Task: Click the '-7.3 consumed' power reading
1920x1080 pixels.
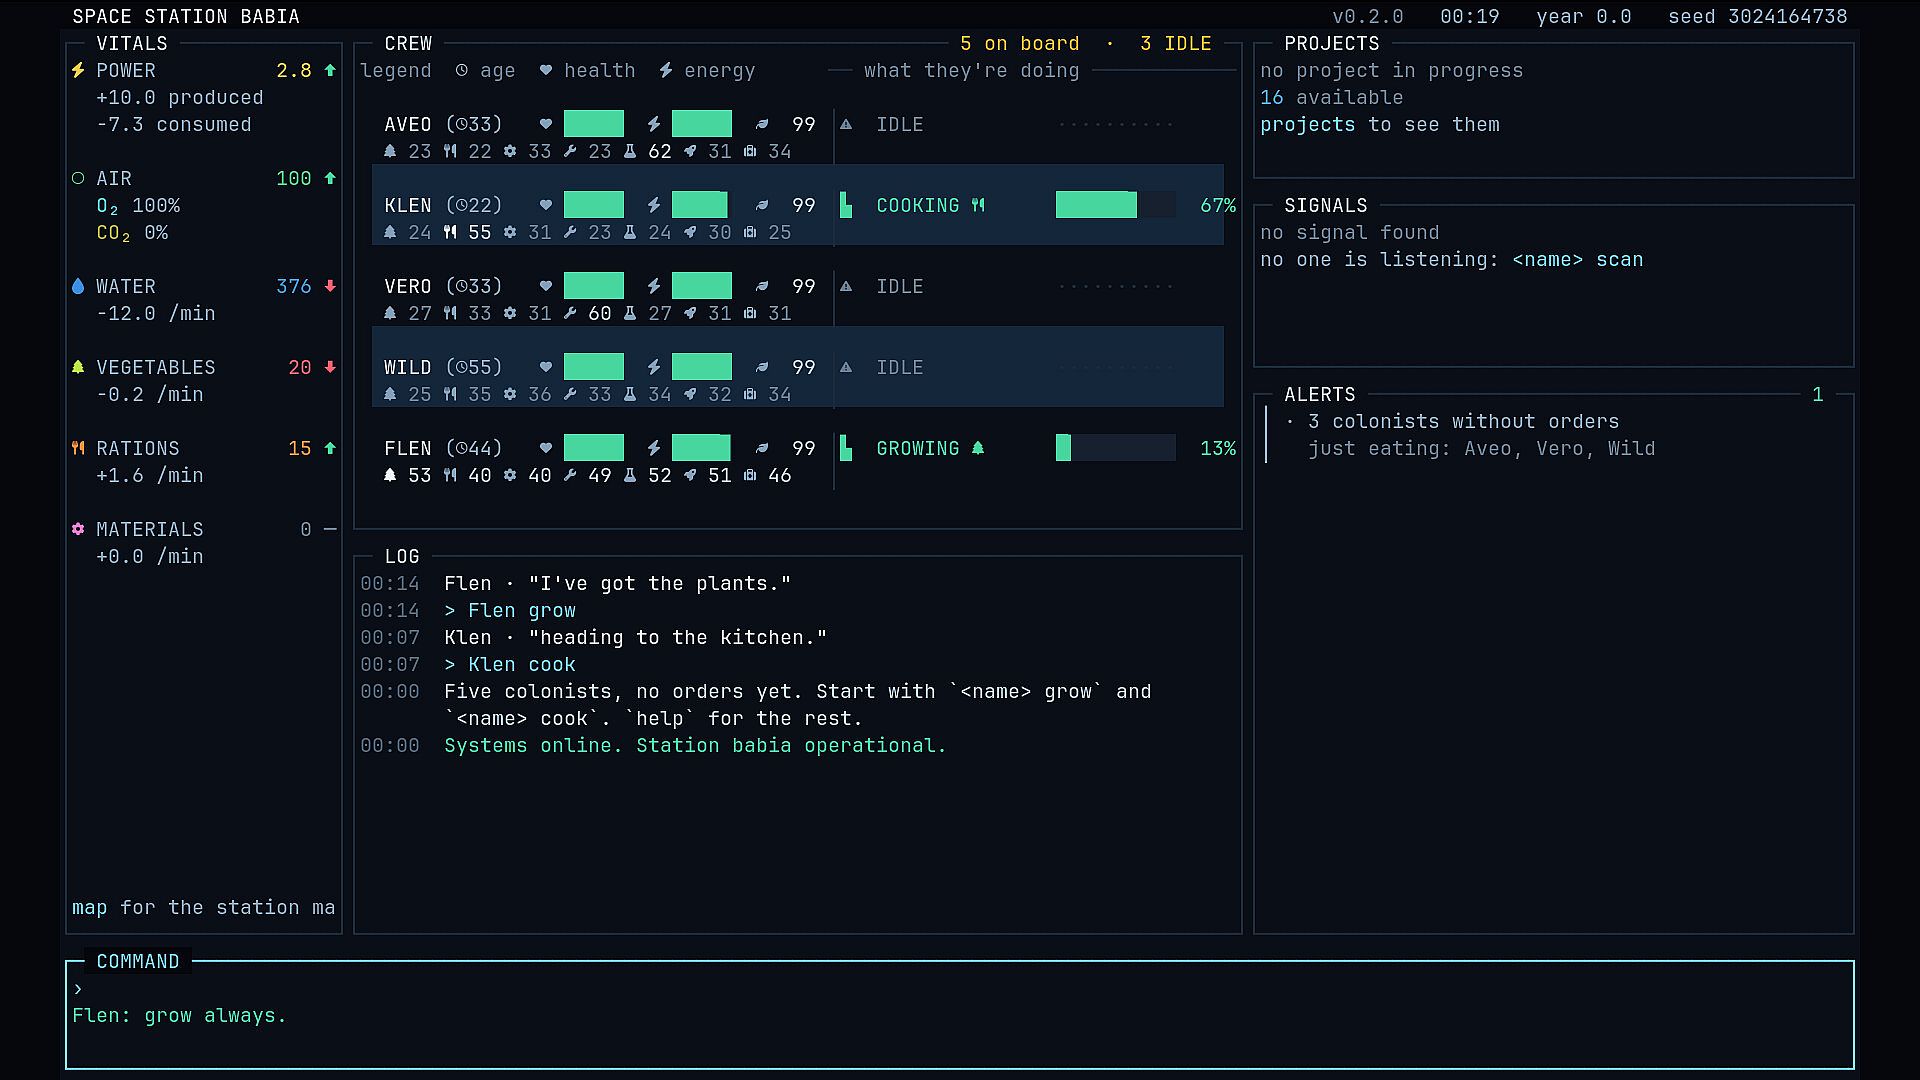Action: (x=174, y=125)
